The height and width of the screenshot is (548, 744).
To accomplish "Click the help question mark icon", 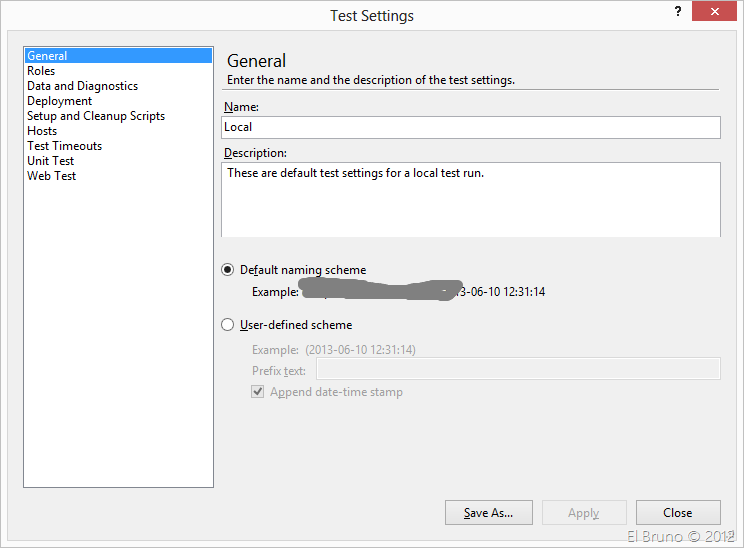I will tap(678, 11).
